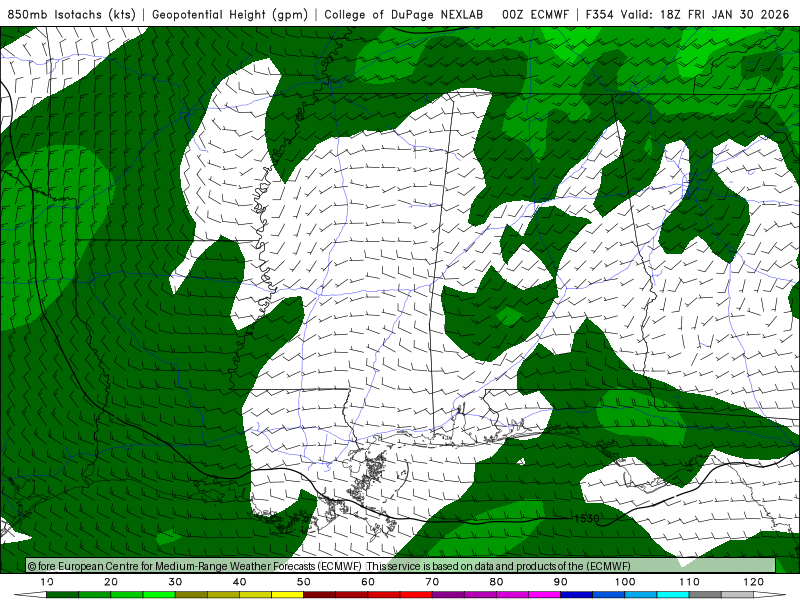Pick the darkest green swatch beside 10
This screenshot has width=800, height=600.
click(63, 595)
